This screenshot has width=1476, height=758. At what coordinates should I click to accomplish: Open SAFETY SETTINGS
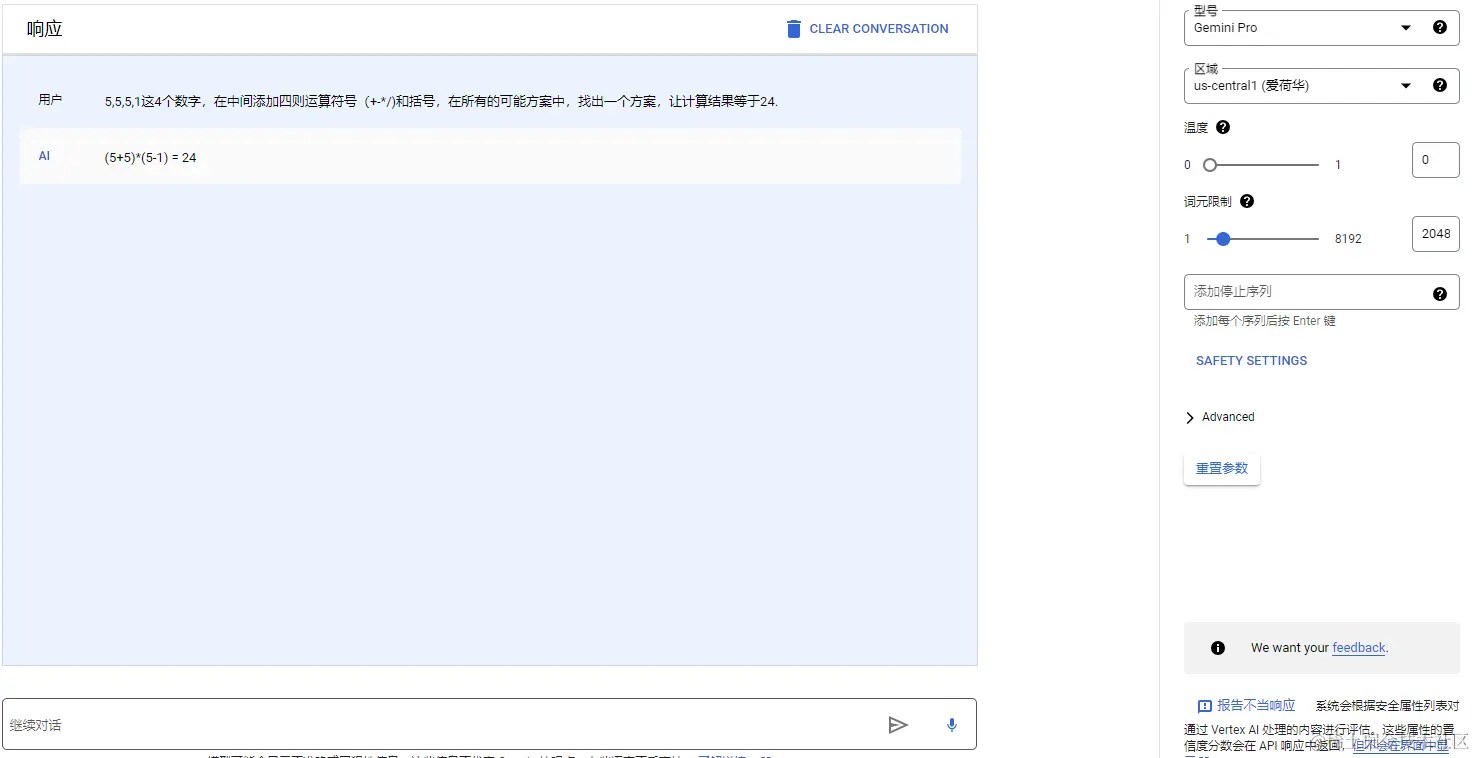1251,360
